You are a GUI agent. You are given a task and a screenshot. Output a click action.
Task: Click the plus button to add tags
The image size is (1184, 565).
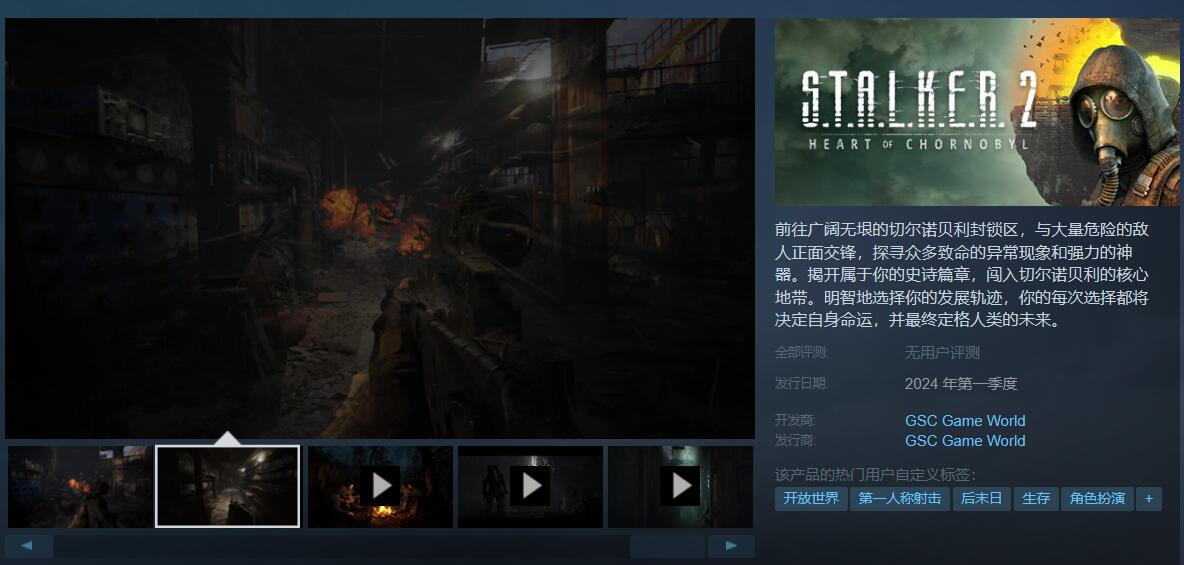tap(1149, 499)
